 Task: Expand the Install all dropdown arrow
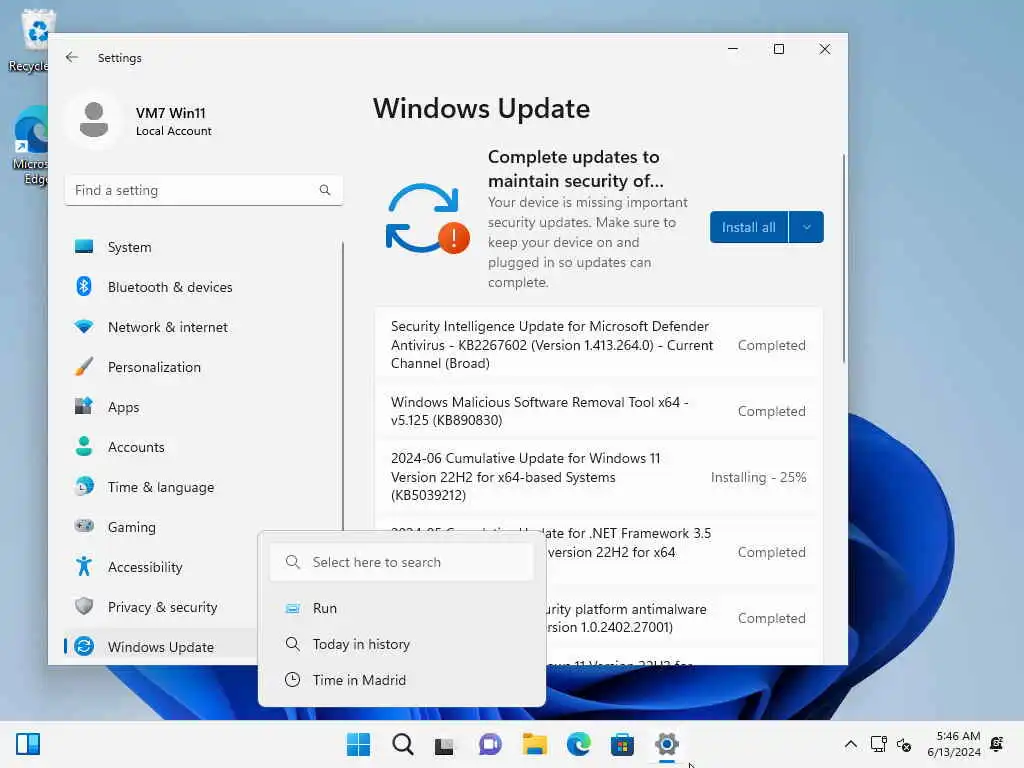pyautogui.click(x=807, y=227)
